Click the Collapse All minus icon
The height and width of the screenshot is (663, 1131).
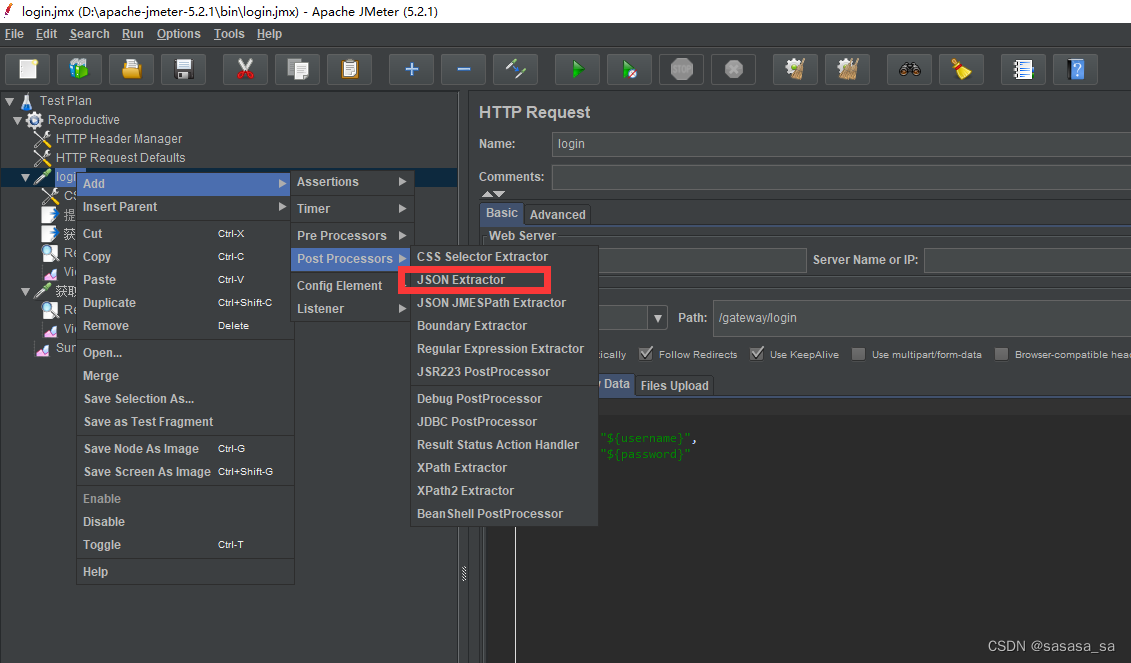pyautogui.click(x=463, y=69)
